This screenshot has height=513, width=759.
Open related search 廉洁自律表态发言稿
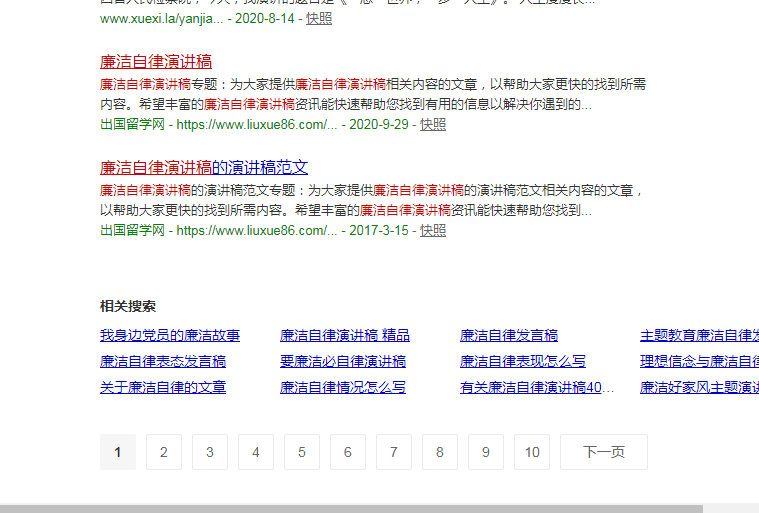point(163,362)
